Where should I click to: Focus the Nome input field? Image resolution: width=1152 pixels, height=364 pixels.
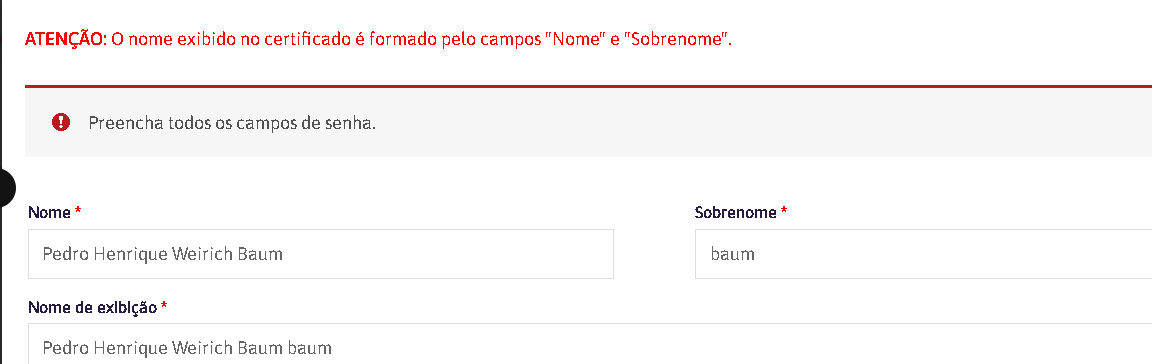(320, 254)
